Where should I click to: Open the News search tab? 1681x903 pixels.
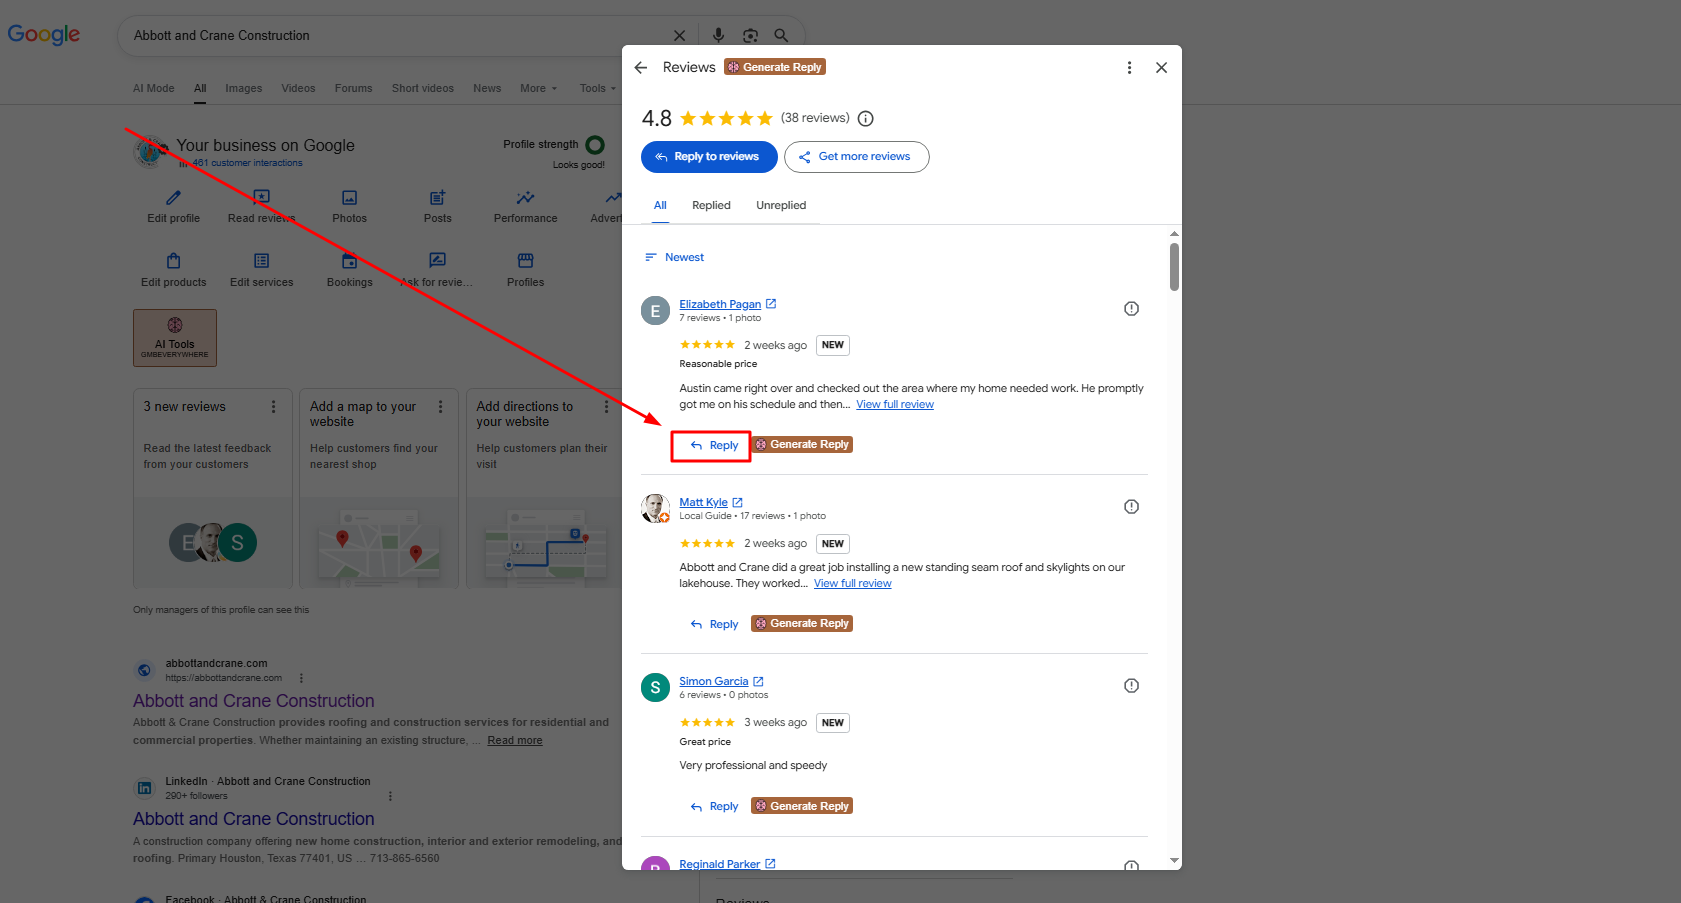pyautogui.click(x=487, y=88)
